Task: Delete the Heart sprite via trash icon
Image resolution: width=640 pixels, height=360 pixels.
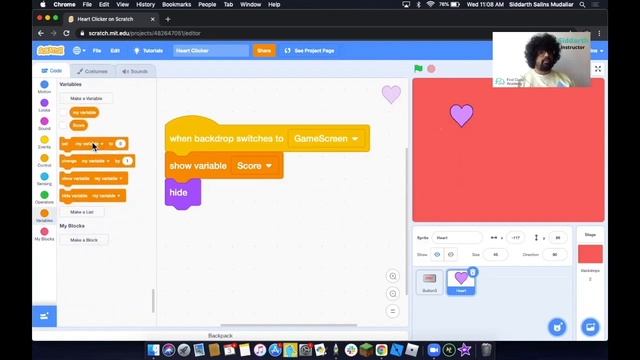Action: point(473,272)
